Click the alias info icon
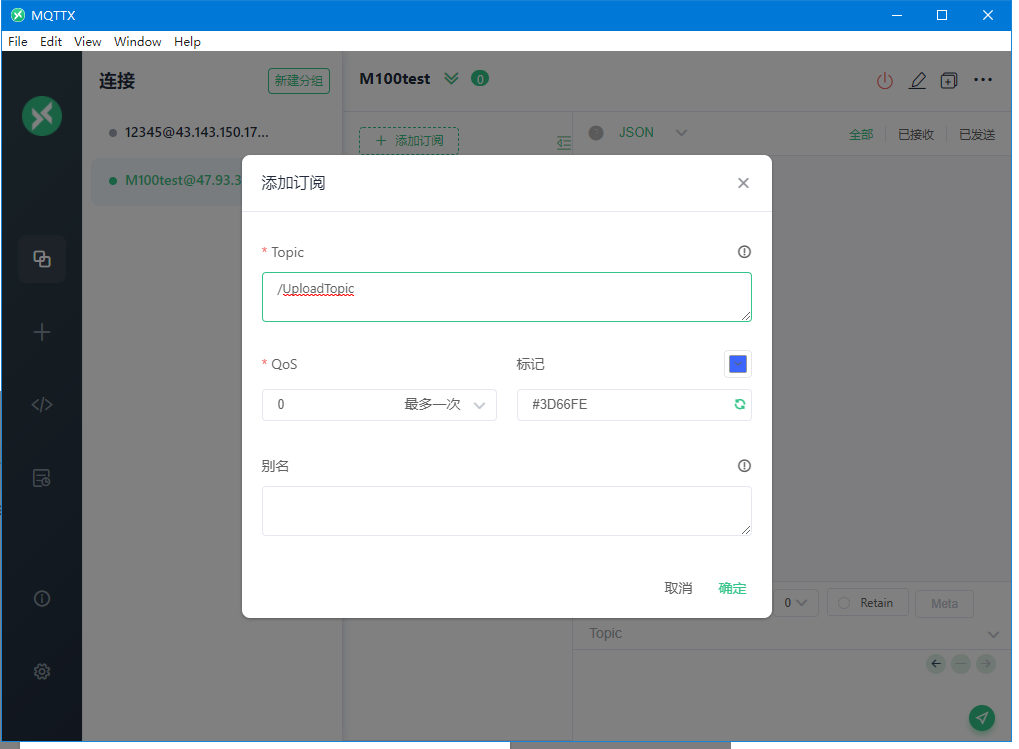Screen dimensions: 1019x749 point(744,466)
